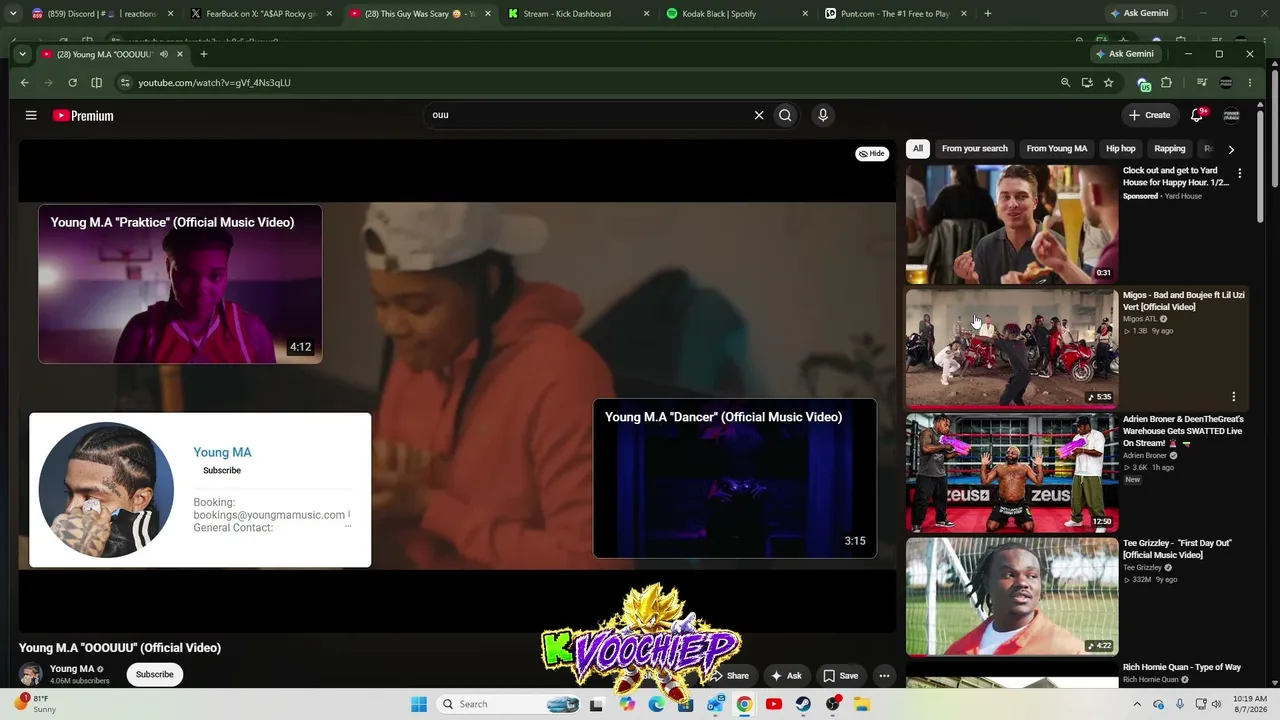
Task: Open the Windows Start menu
Action: (418, 704)
